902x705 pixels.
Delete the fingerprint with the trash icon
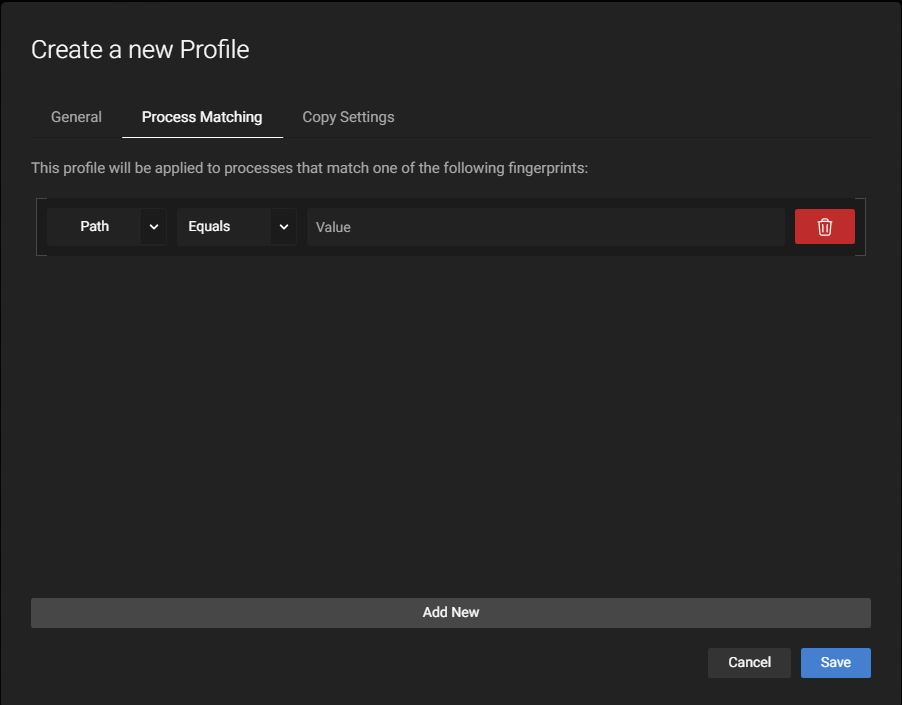[824, 227]
